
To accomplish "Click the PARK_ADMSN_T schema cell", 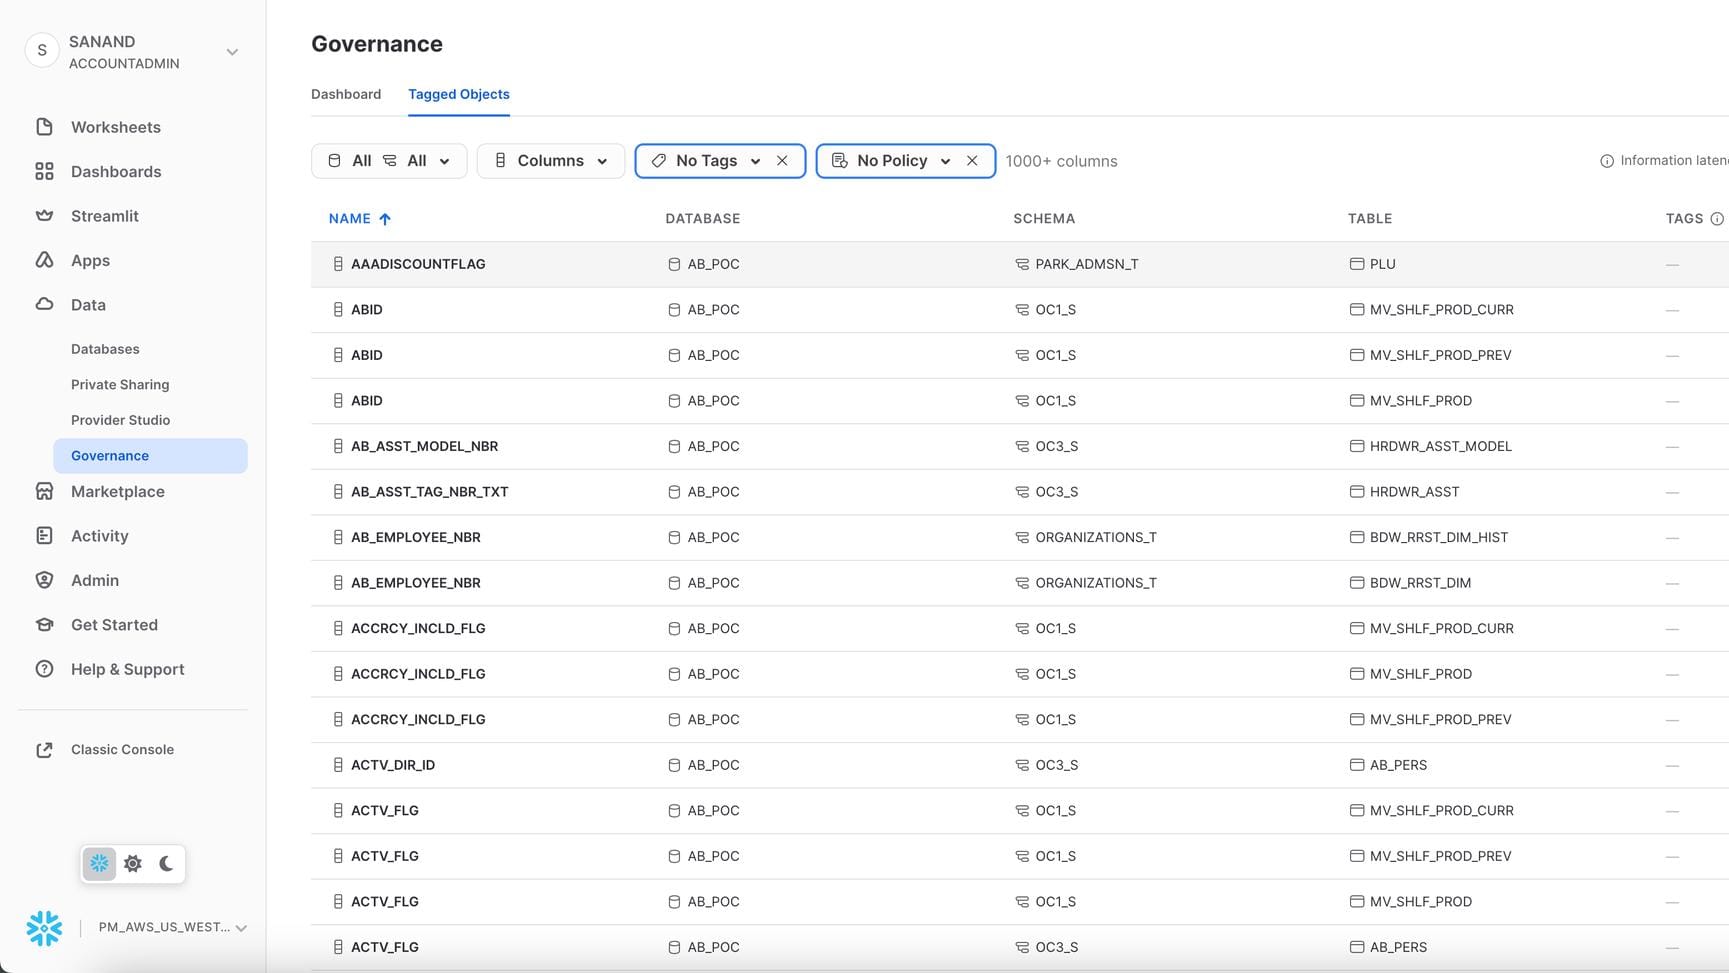I will click(x=1087, y=264).
